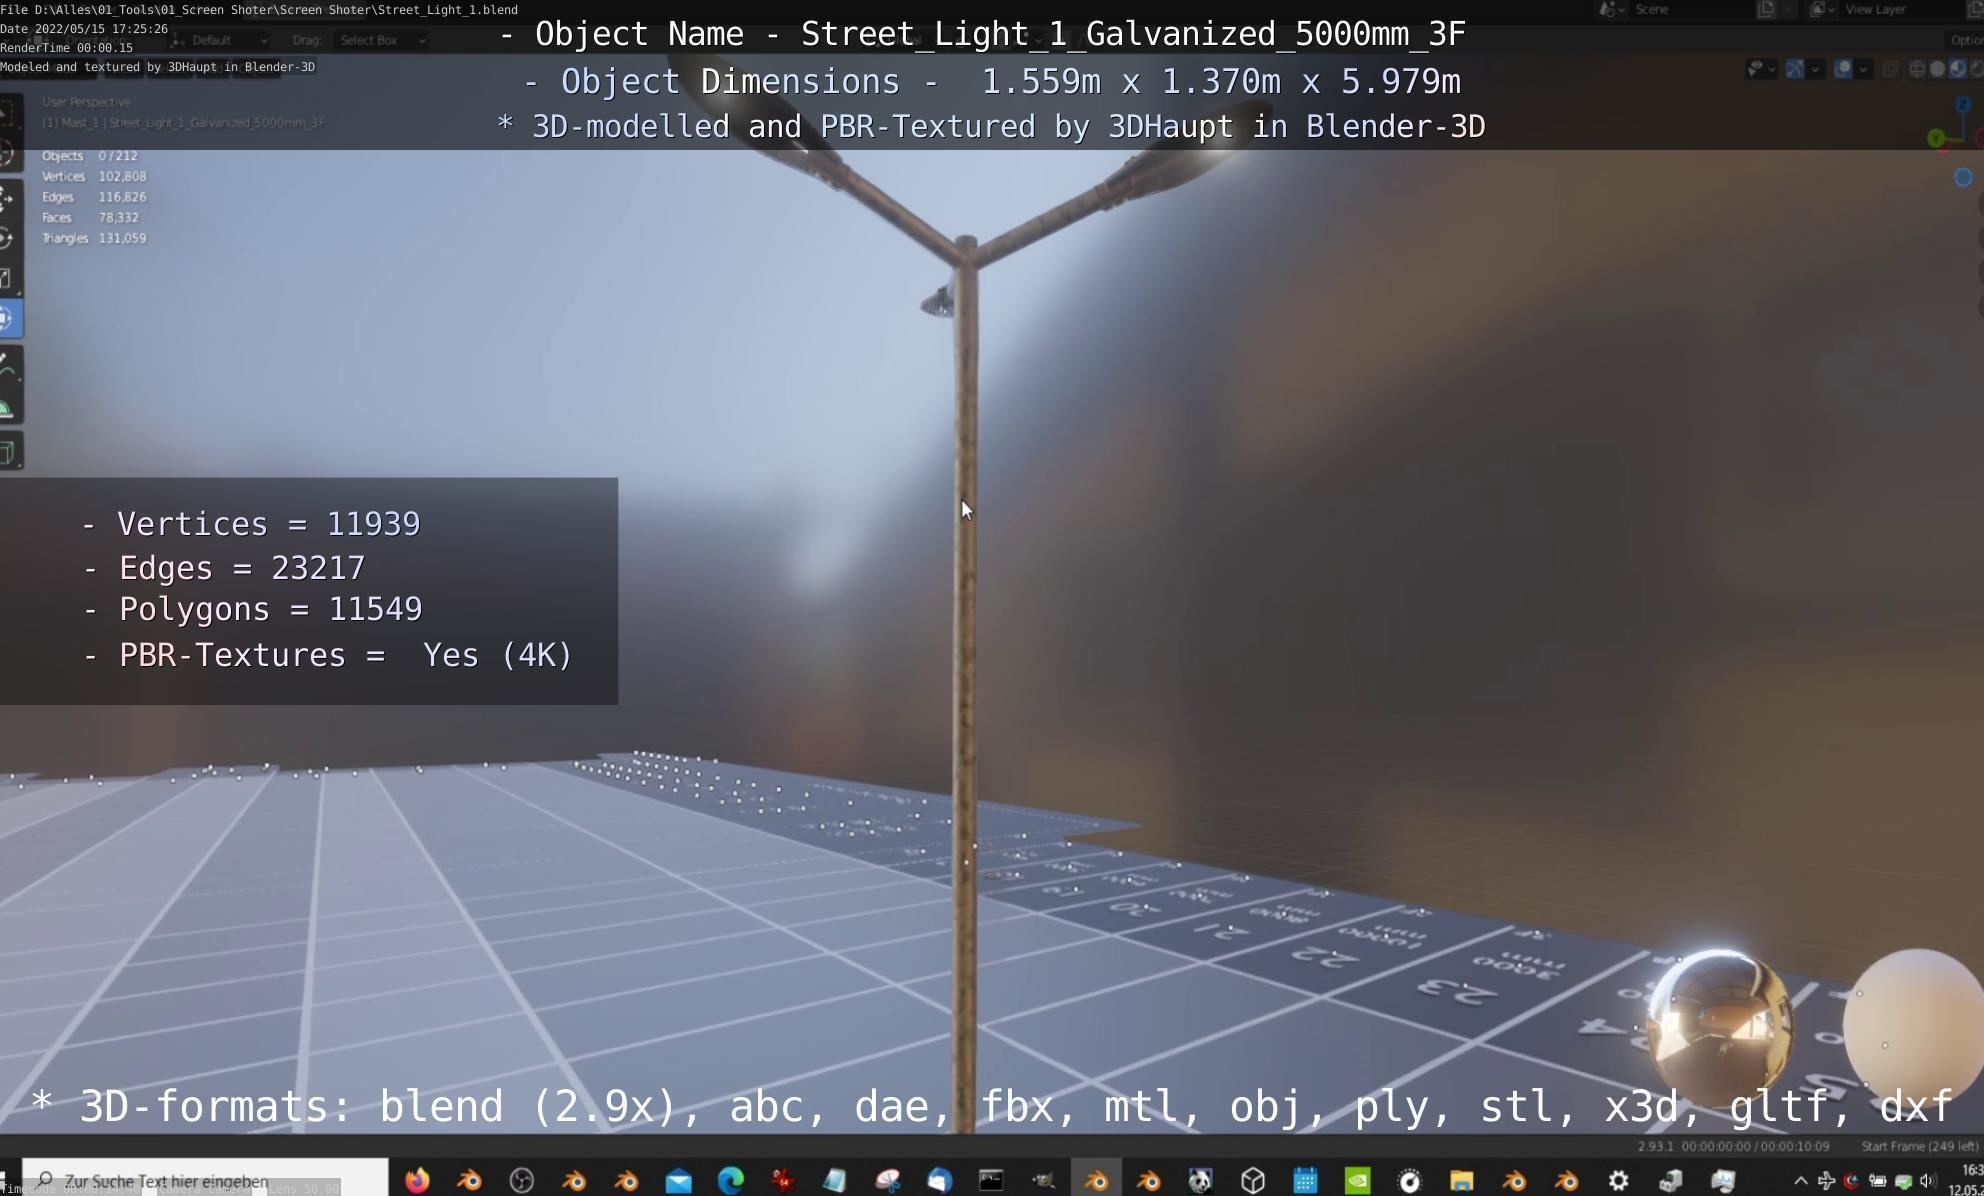Open the Mail app from taskbar
This screenshot has width=1984, height=1196.
[x=678, y=1180]
